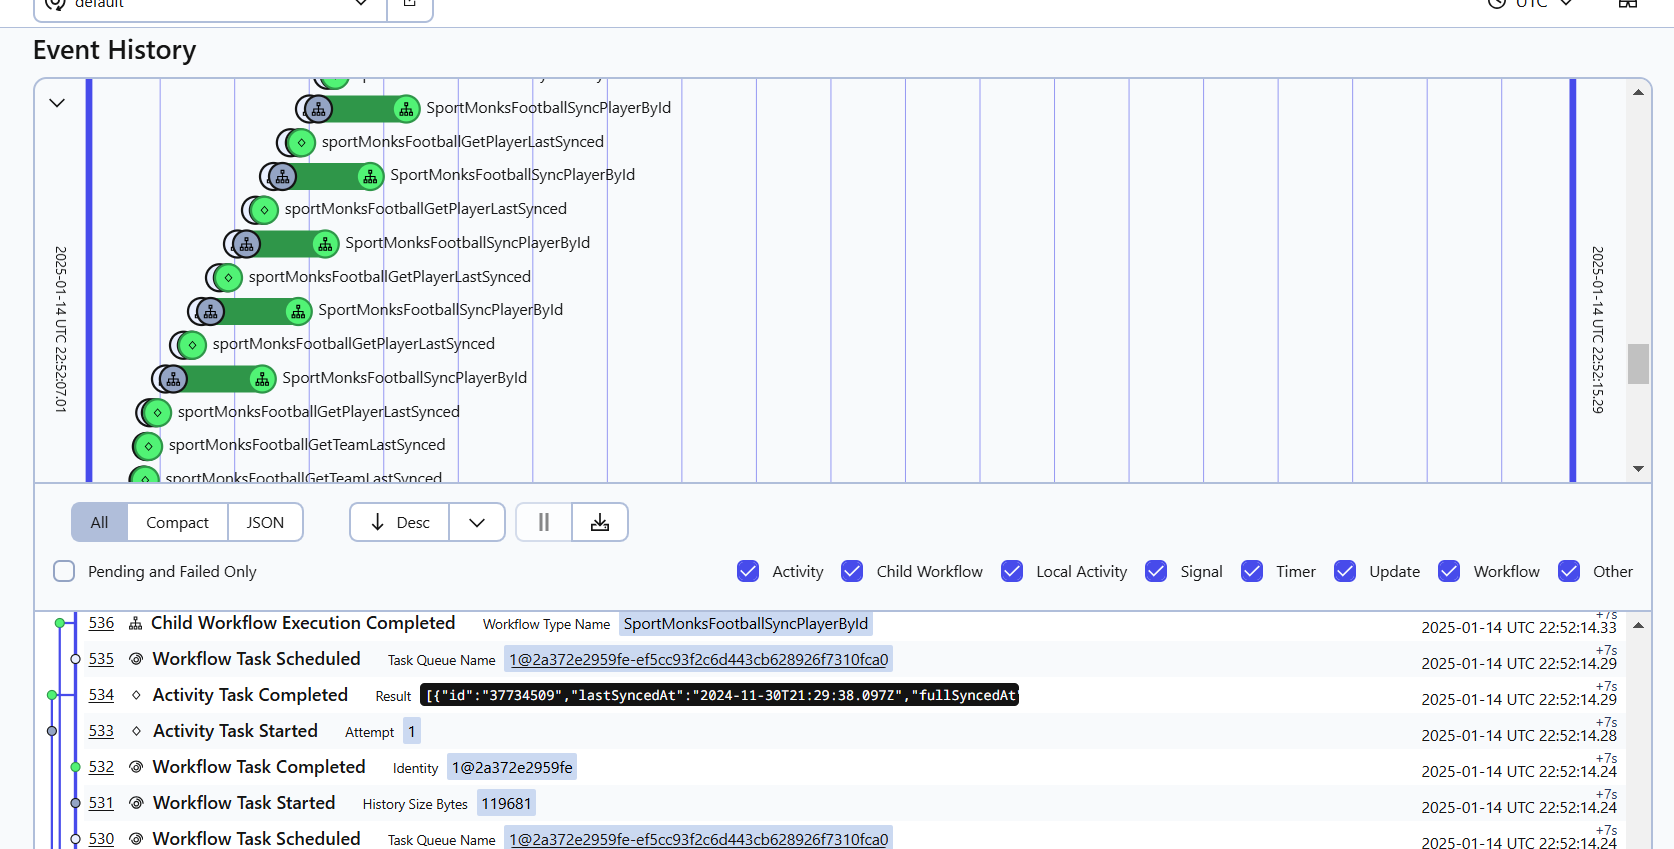Uncheck the Other filter

[x=1569, y=571]
